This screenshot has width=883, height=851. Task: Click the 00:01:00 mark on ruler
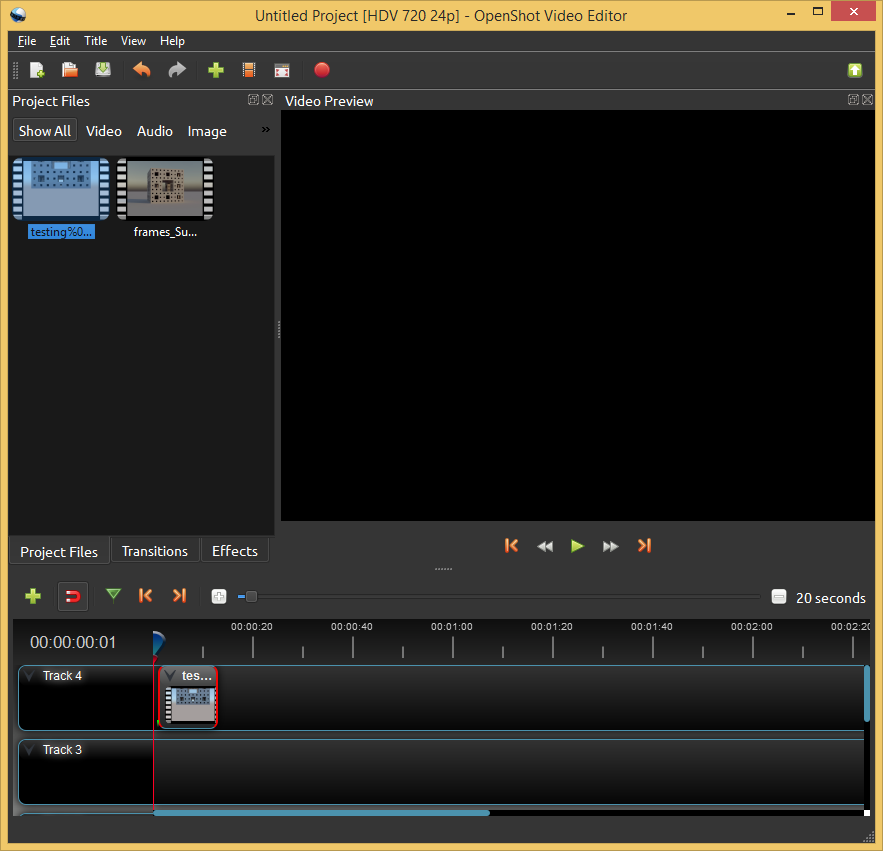(452, 626)
